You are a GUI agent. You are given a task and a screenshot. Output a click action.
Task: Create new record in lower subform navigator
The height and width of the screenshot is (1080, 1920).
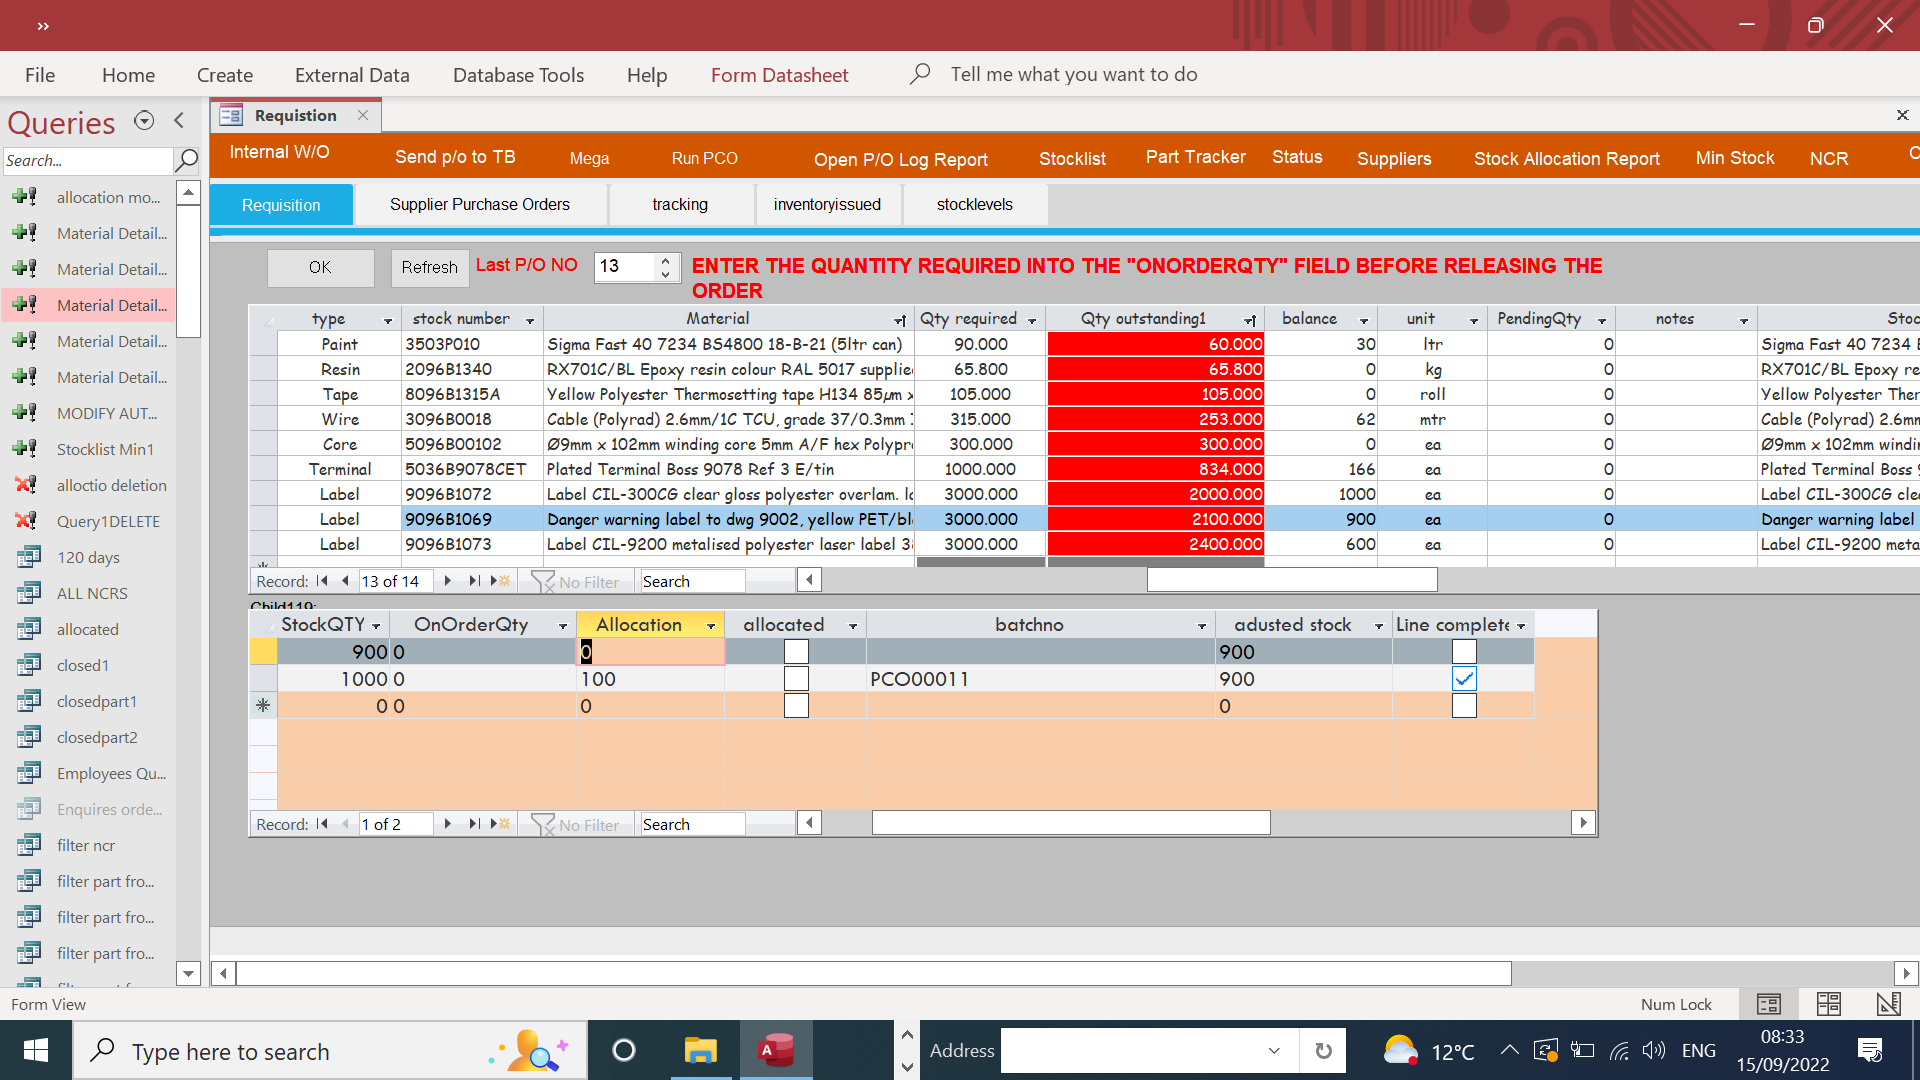pos(501,824)
